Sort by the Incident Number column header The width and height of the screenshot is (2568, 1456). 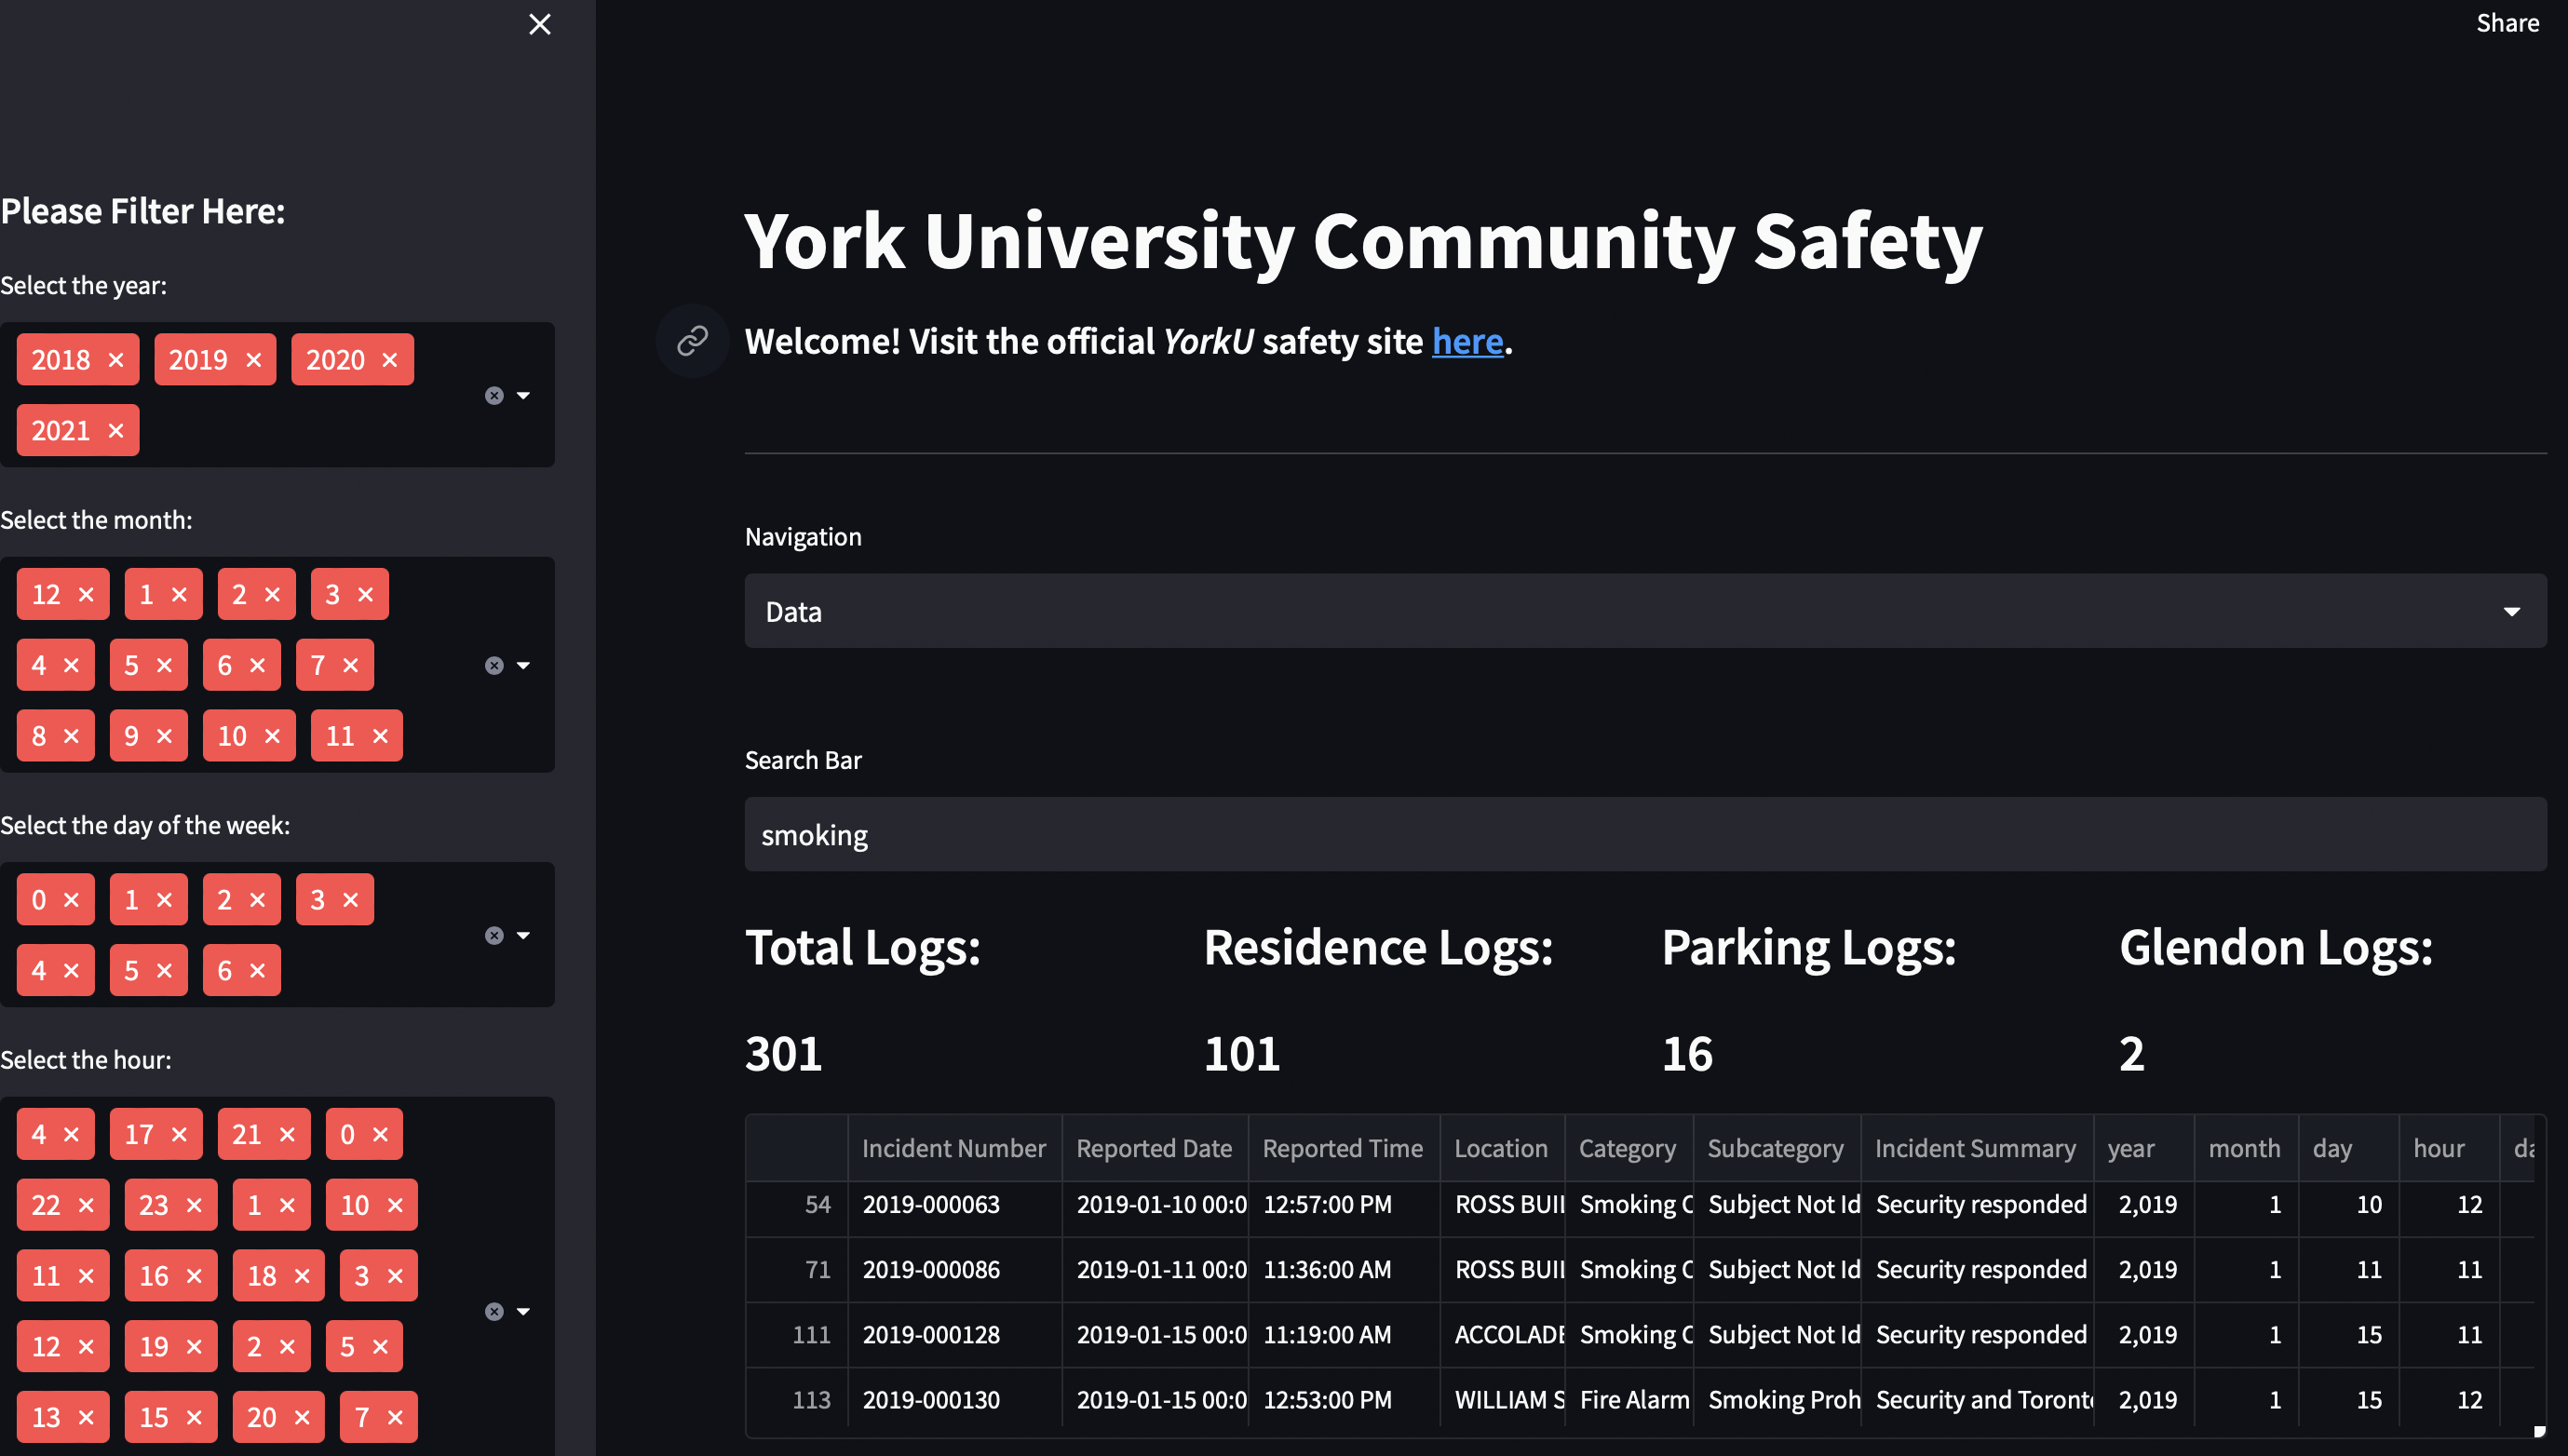(953, 1148)
